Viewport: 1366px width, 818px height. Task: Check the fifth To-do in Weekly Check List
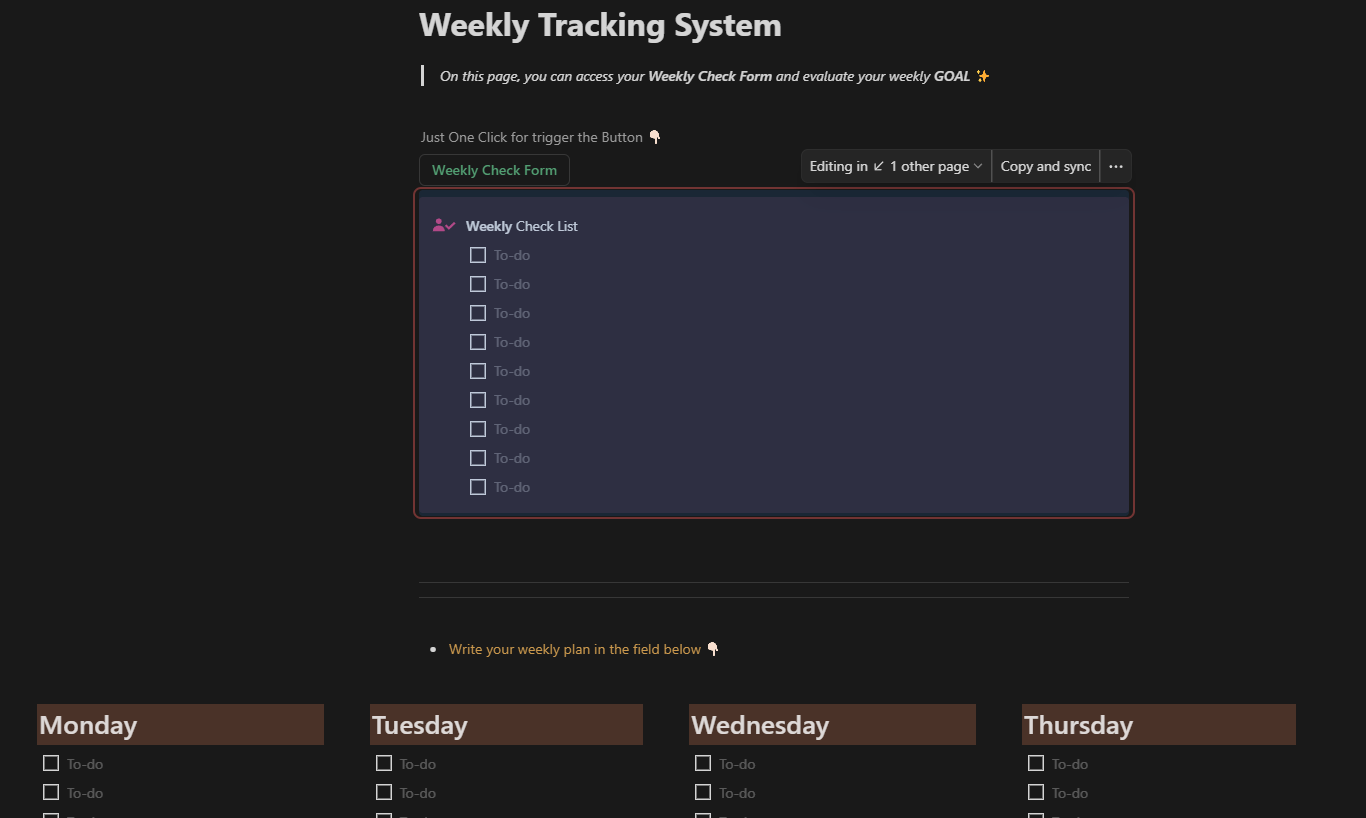tap(478, 371)
